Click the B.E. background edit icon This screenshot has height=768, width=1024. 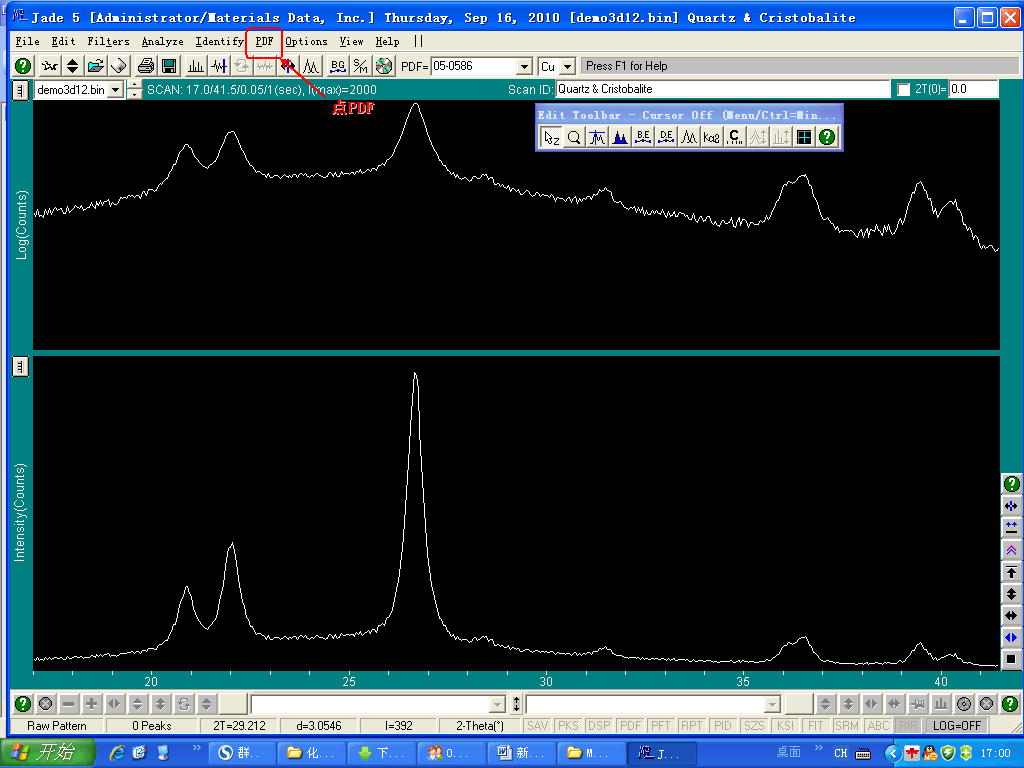click(x=643, y=137)
